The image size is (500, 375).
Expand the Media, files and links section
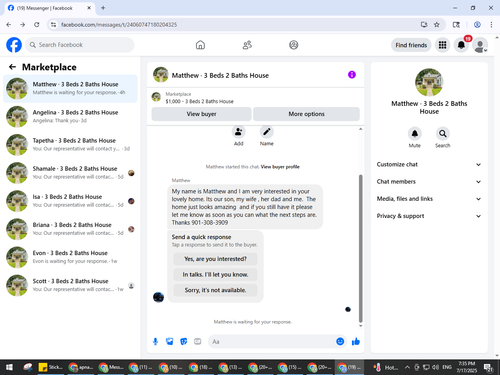click(429, 199)
